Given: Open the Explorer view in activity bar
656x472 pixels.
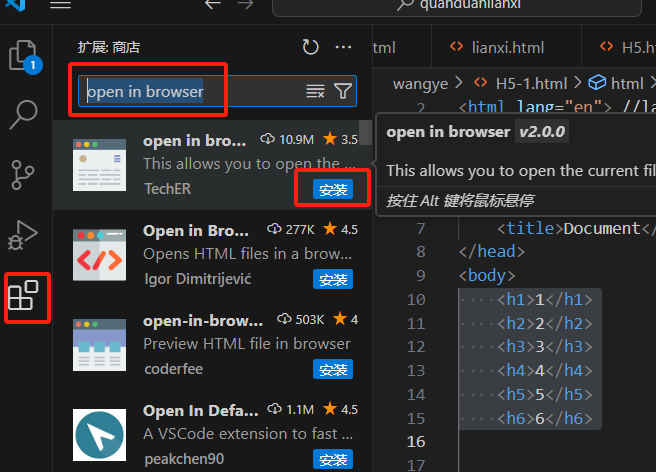Looking at the screenshot, I should [23, 56].
